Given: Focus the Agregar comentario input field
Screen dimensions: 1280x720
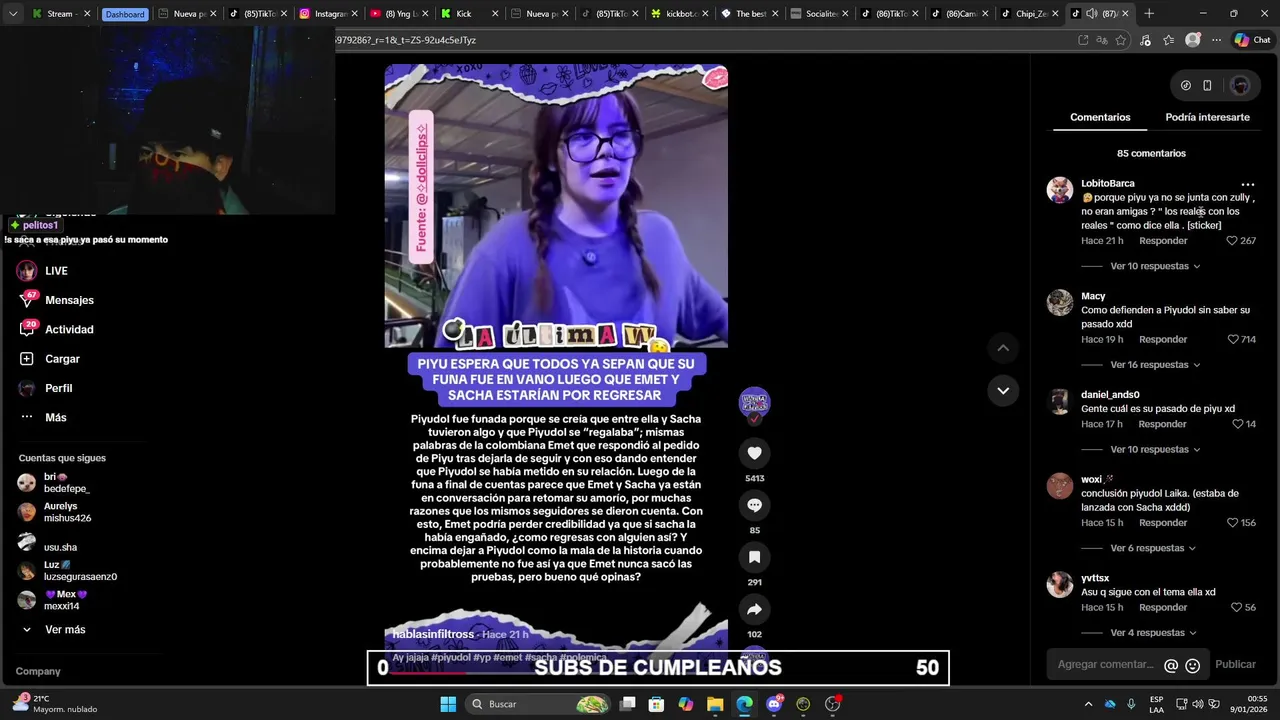Looking at the screenshot, I should coord(1107,665).
